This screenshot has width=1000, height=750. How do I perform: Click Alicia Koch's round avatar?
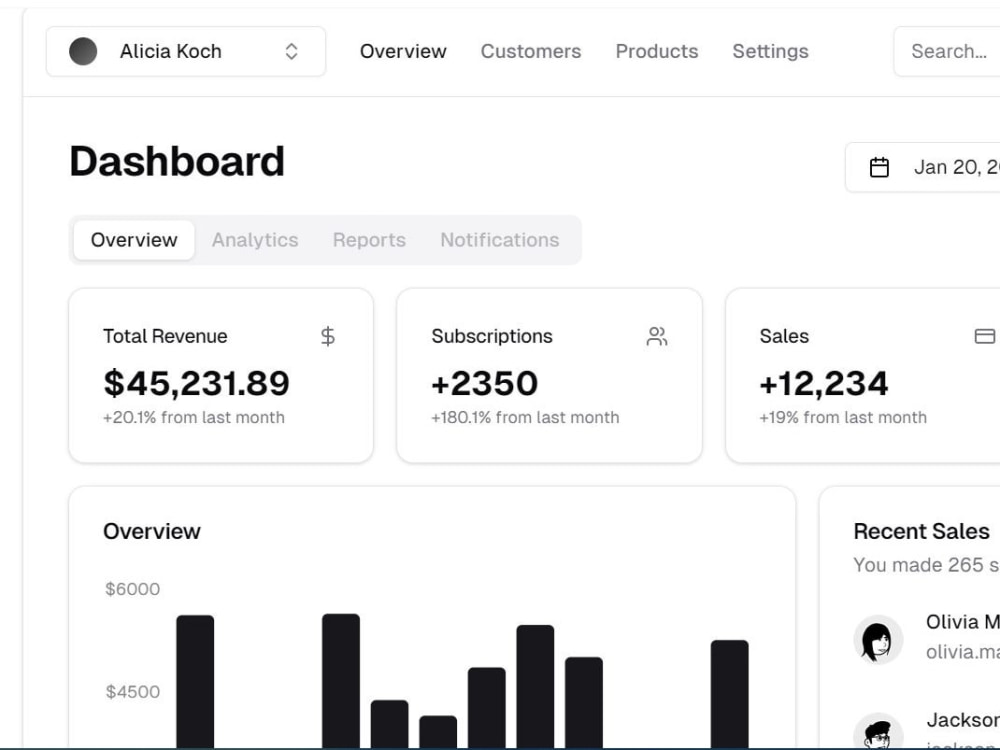(83, 52)
